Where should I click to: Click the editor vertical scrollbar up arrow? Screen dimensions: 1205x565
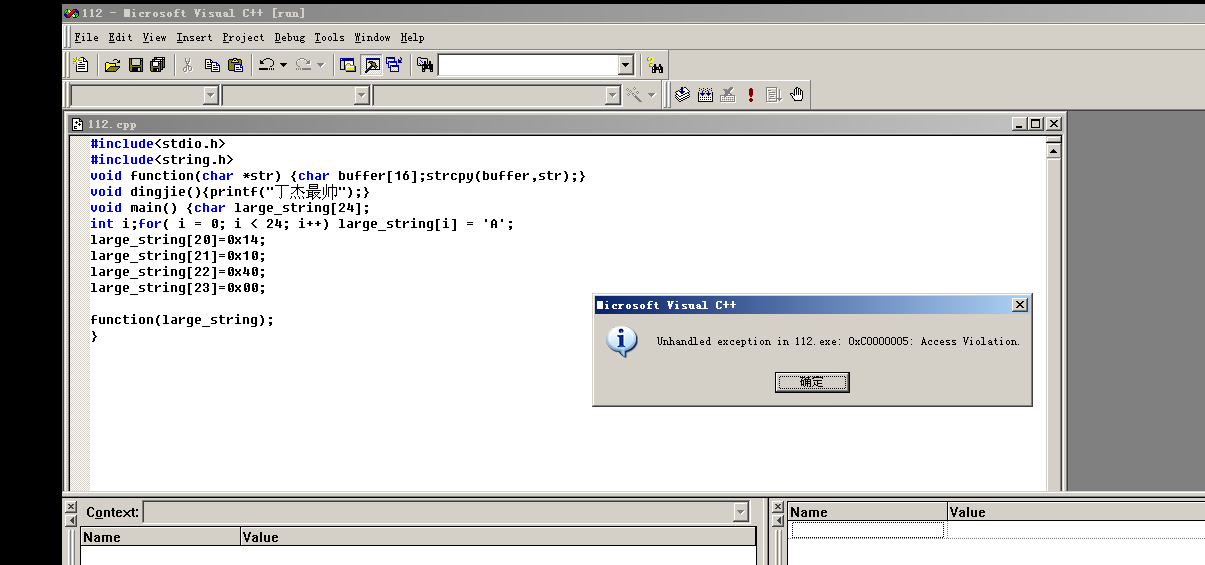[1053, 150]
